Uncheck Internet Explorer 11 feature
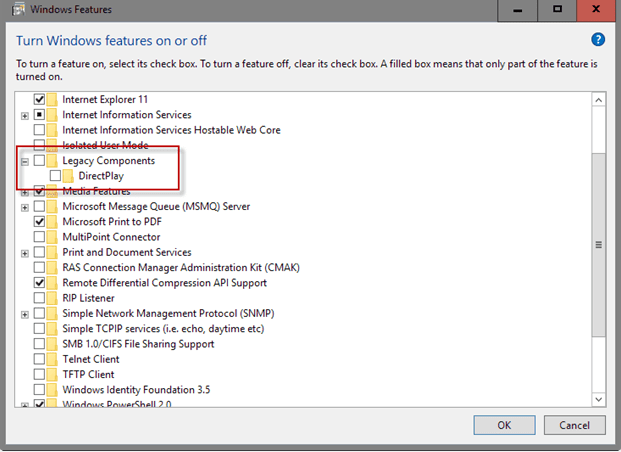The width and height of the screenshot is (621, 452). [39, 100]
